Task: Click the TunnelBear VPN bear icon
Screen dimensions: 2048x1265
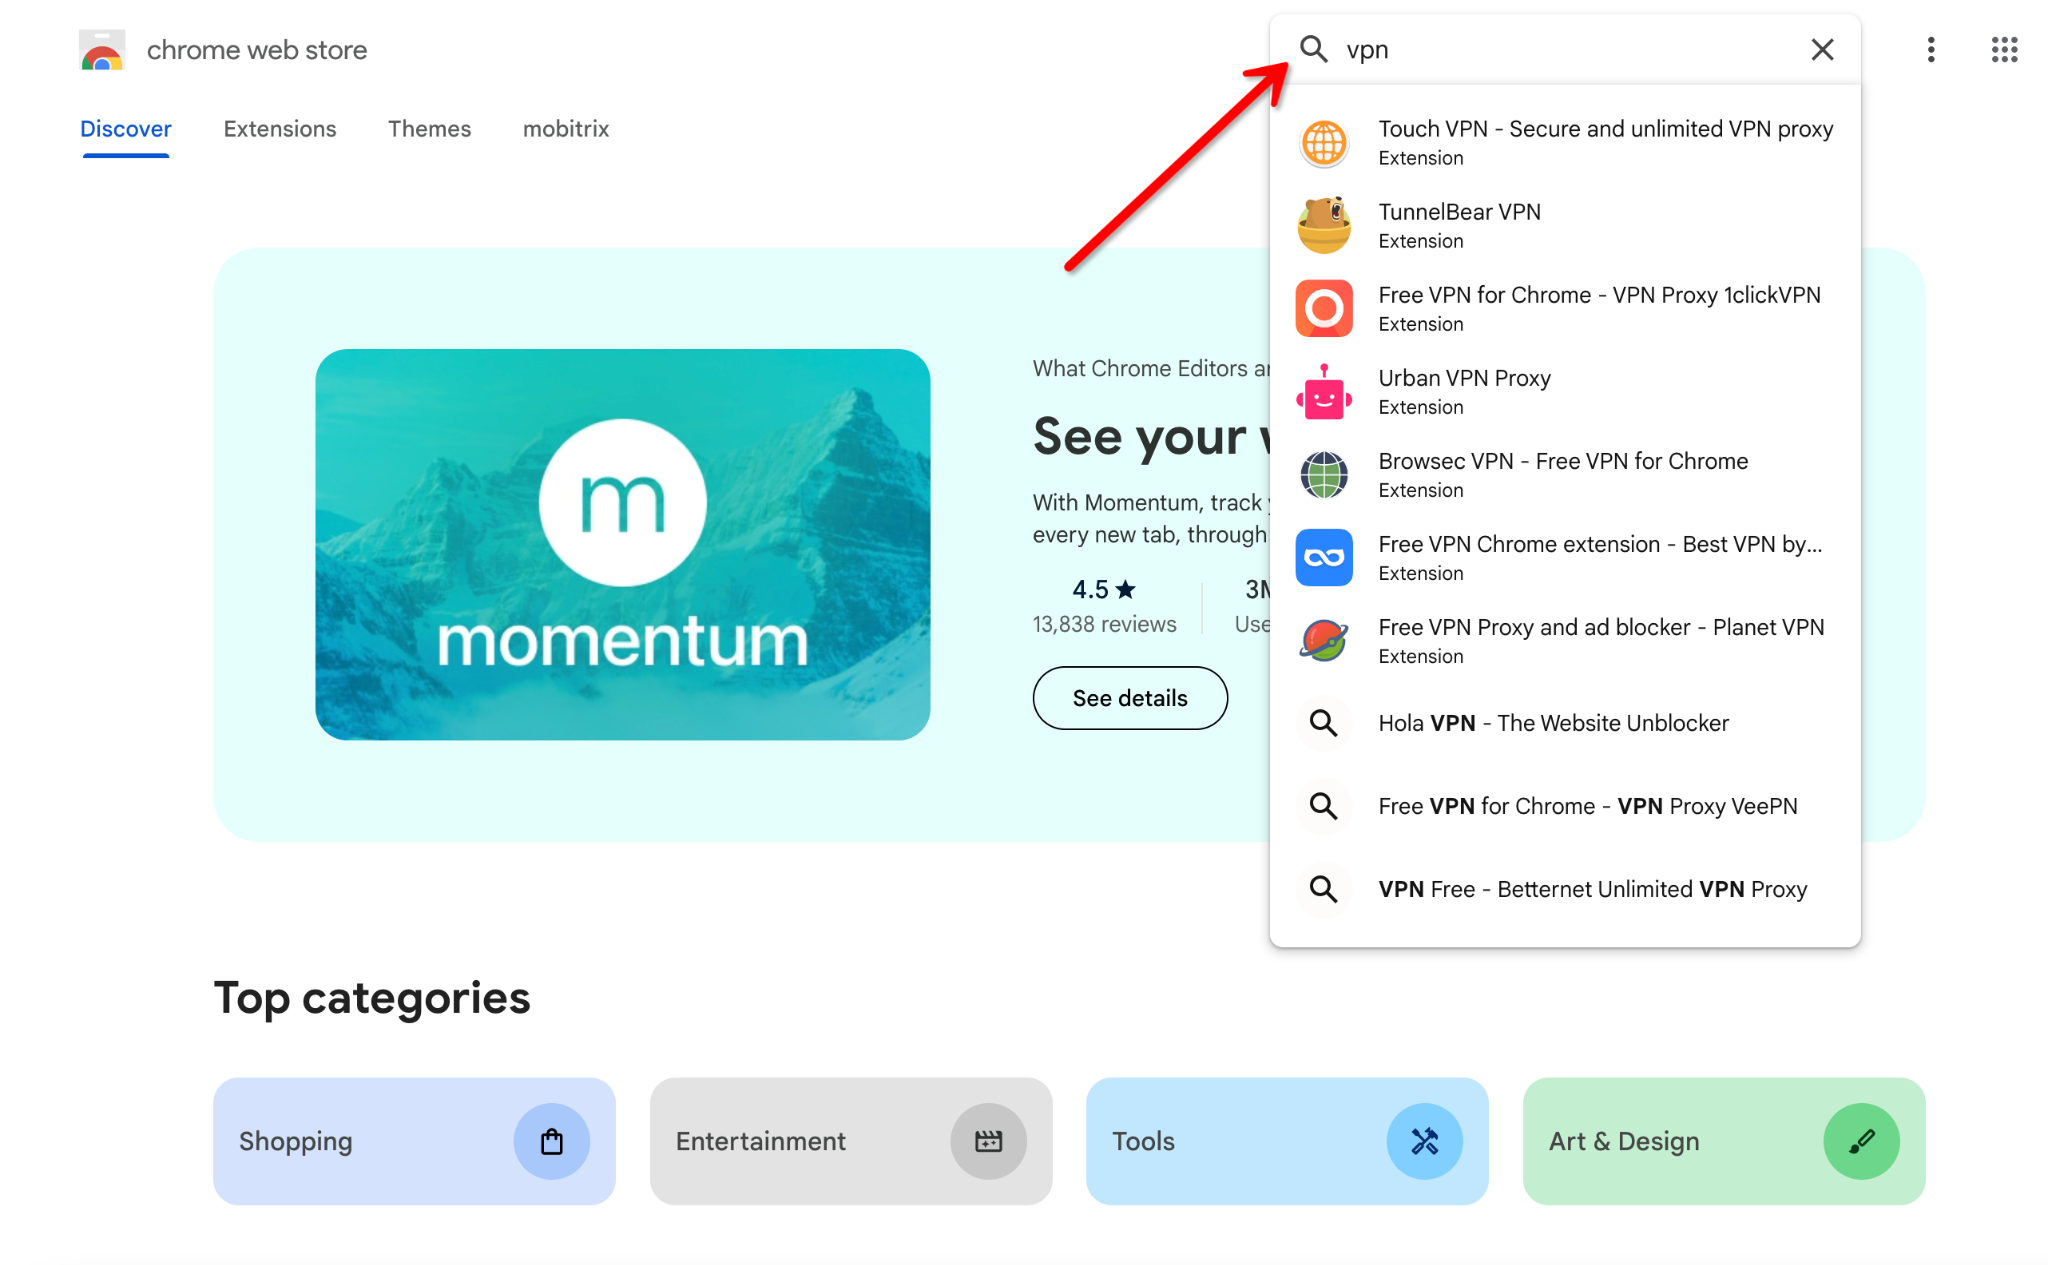Action: click(x=1324, y=224)
